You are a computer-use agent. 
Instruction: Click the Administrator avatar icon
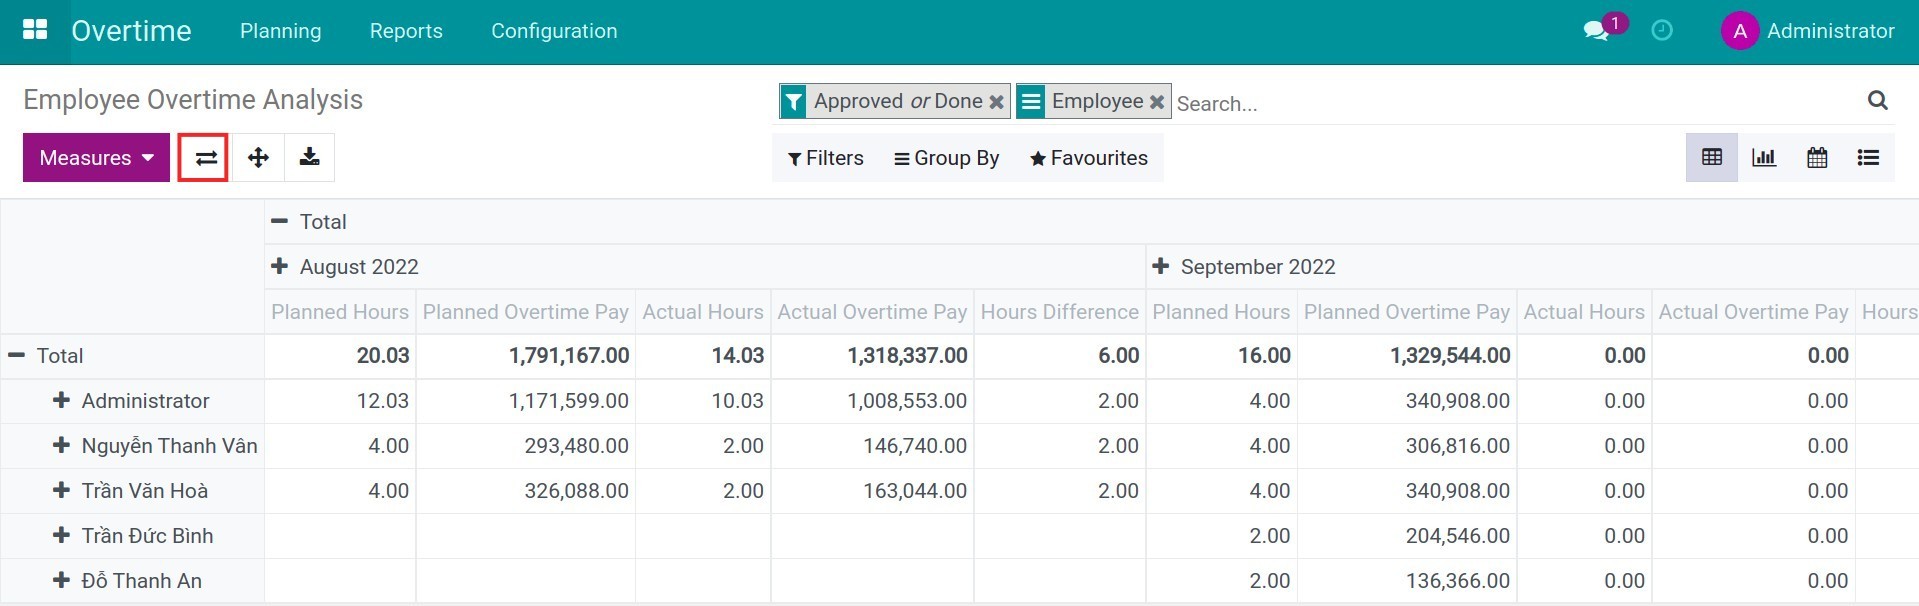1740,31
